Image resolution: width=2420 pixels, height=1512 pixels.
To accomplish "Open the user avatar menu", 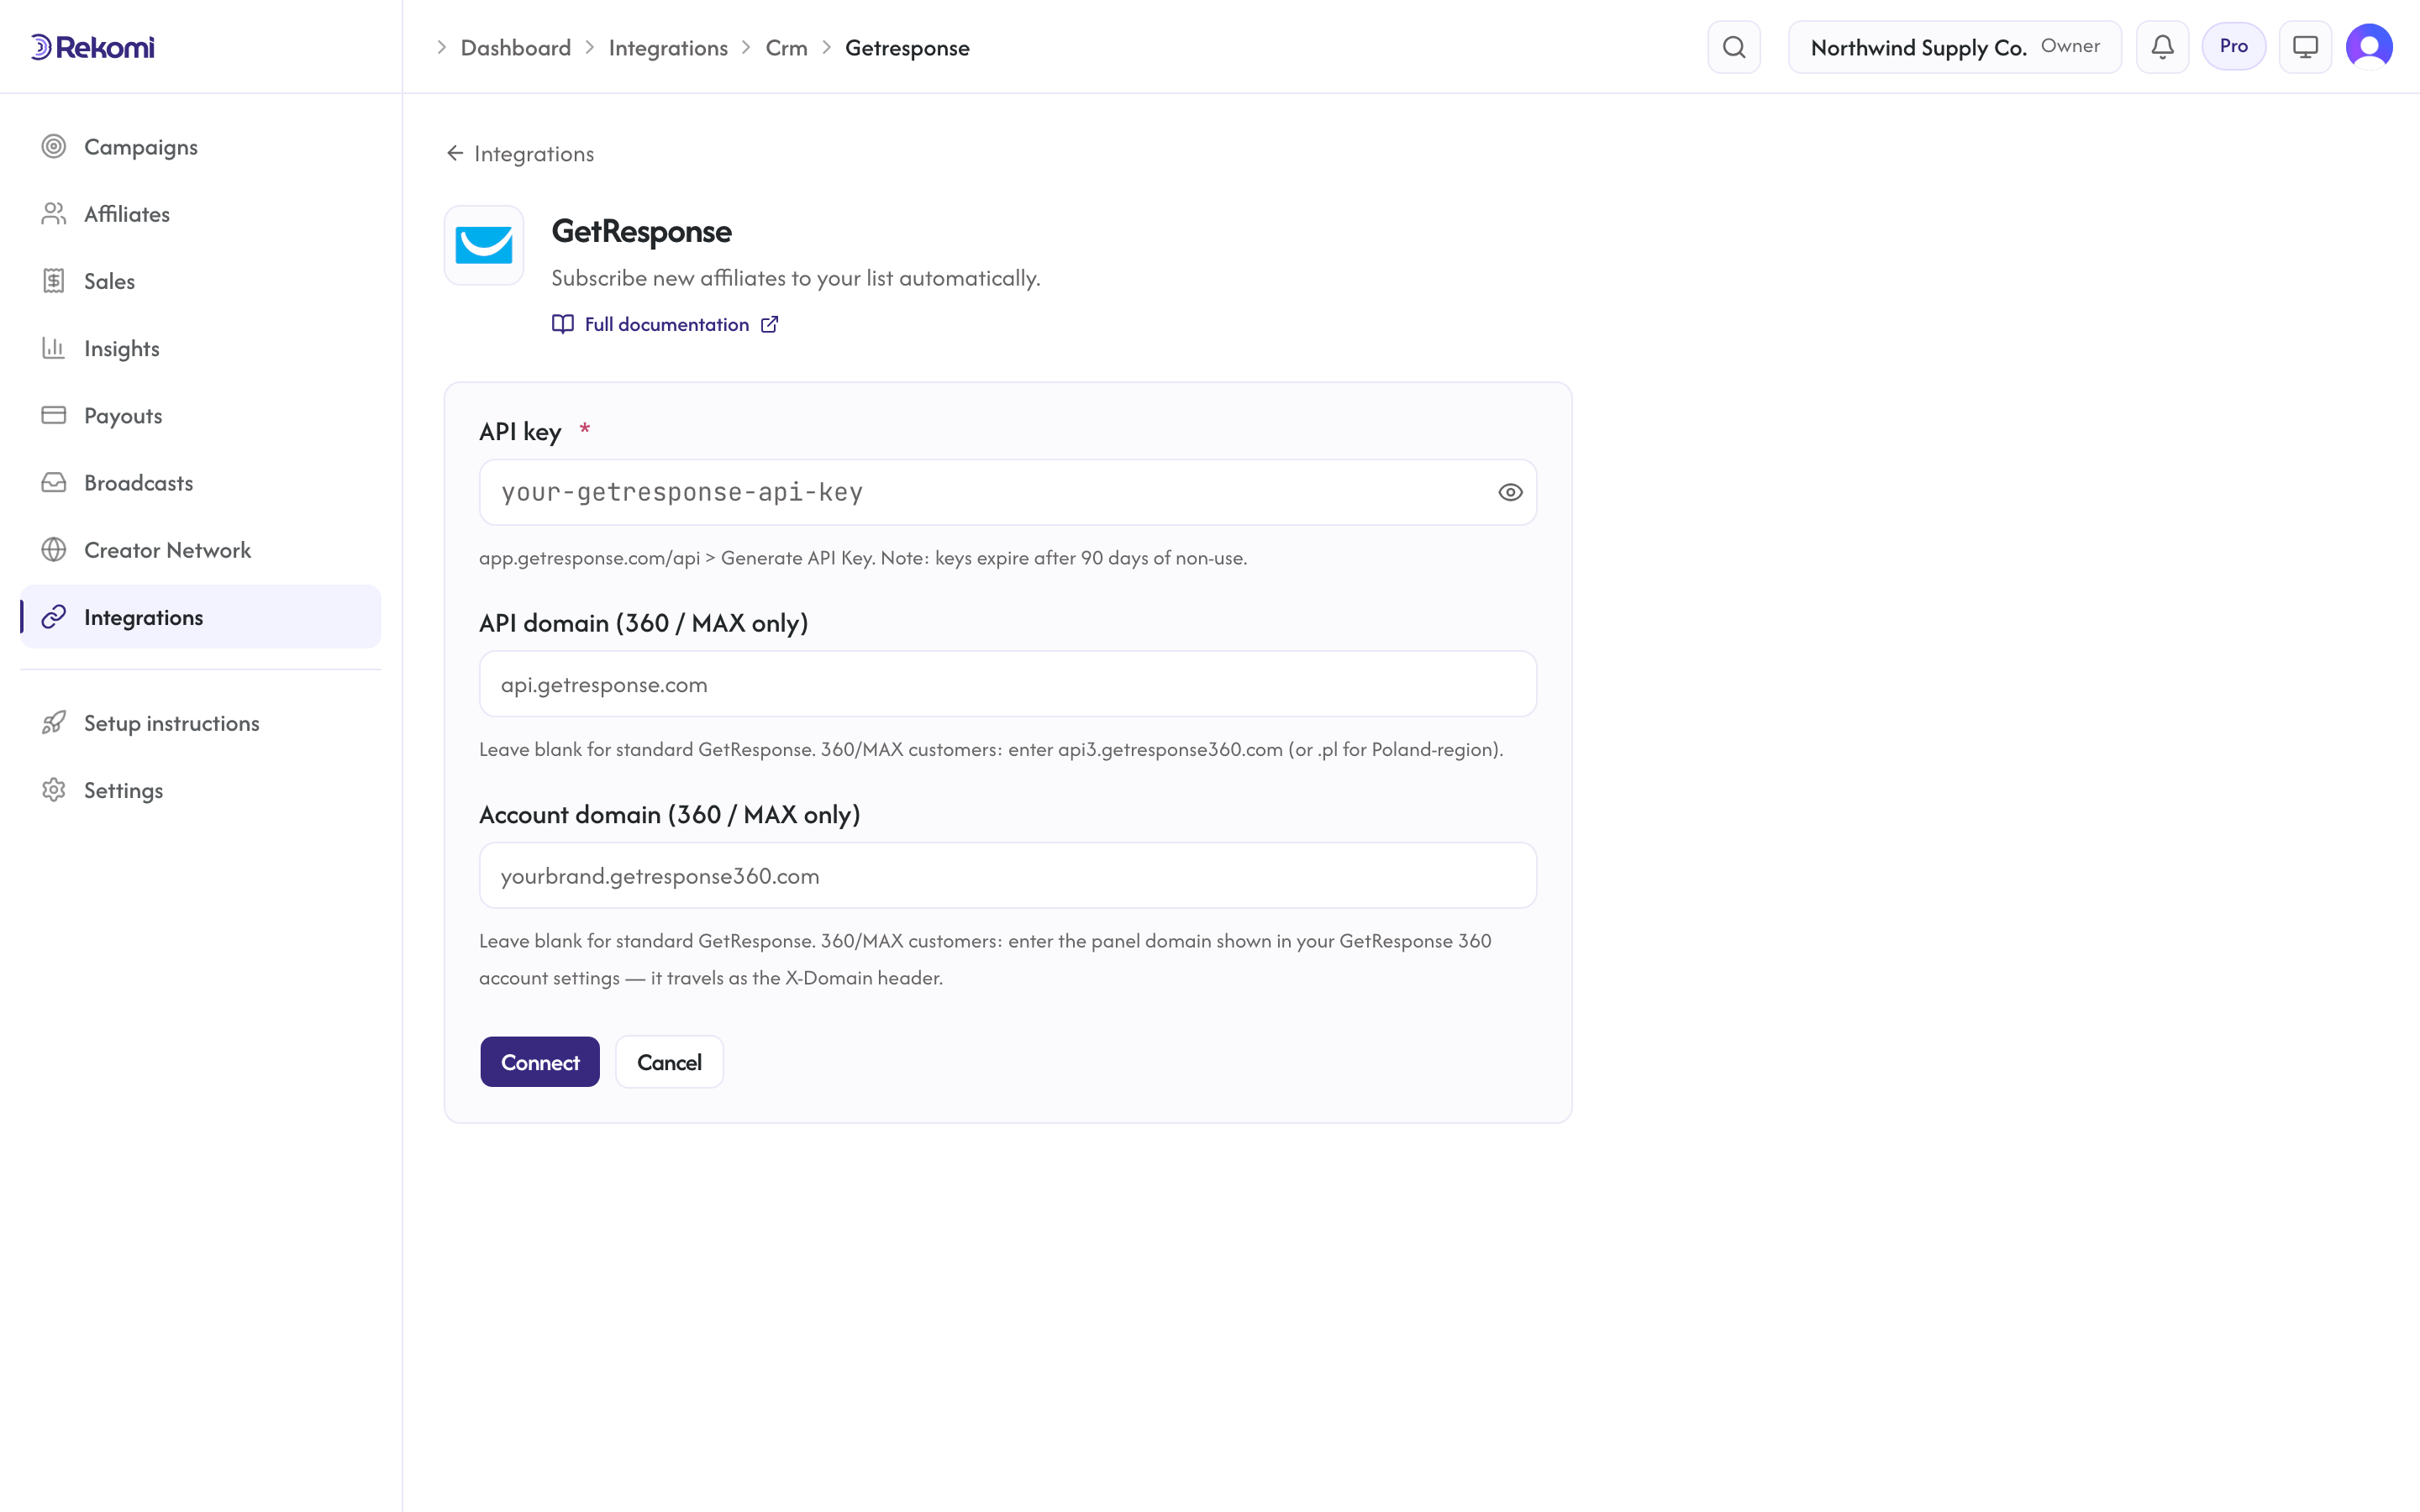I will (x=2369, y=47).
